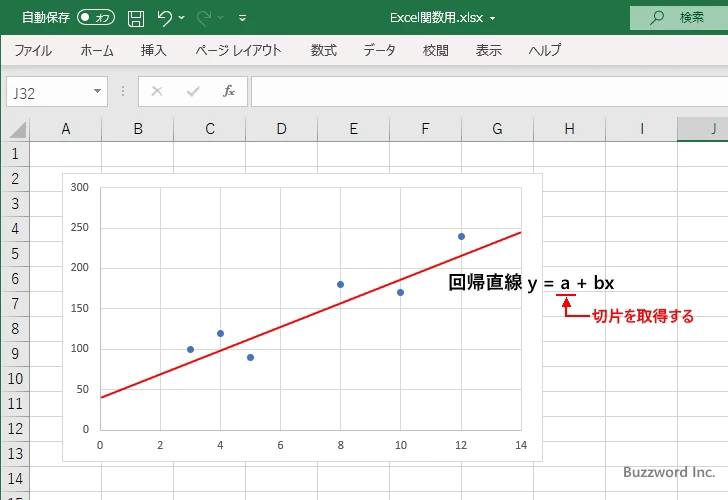728x500 pixels.
Task: Click inside the formula bar input
Action: [489, 91]
